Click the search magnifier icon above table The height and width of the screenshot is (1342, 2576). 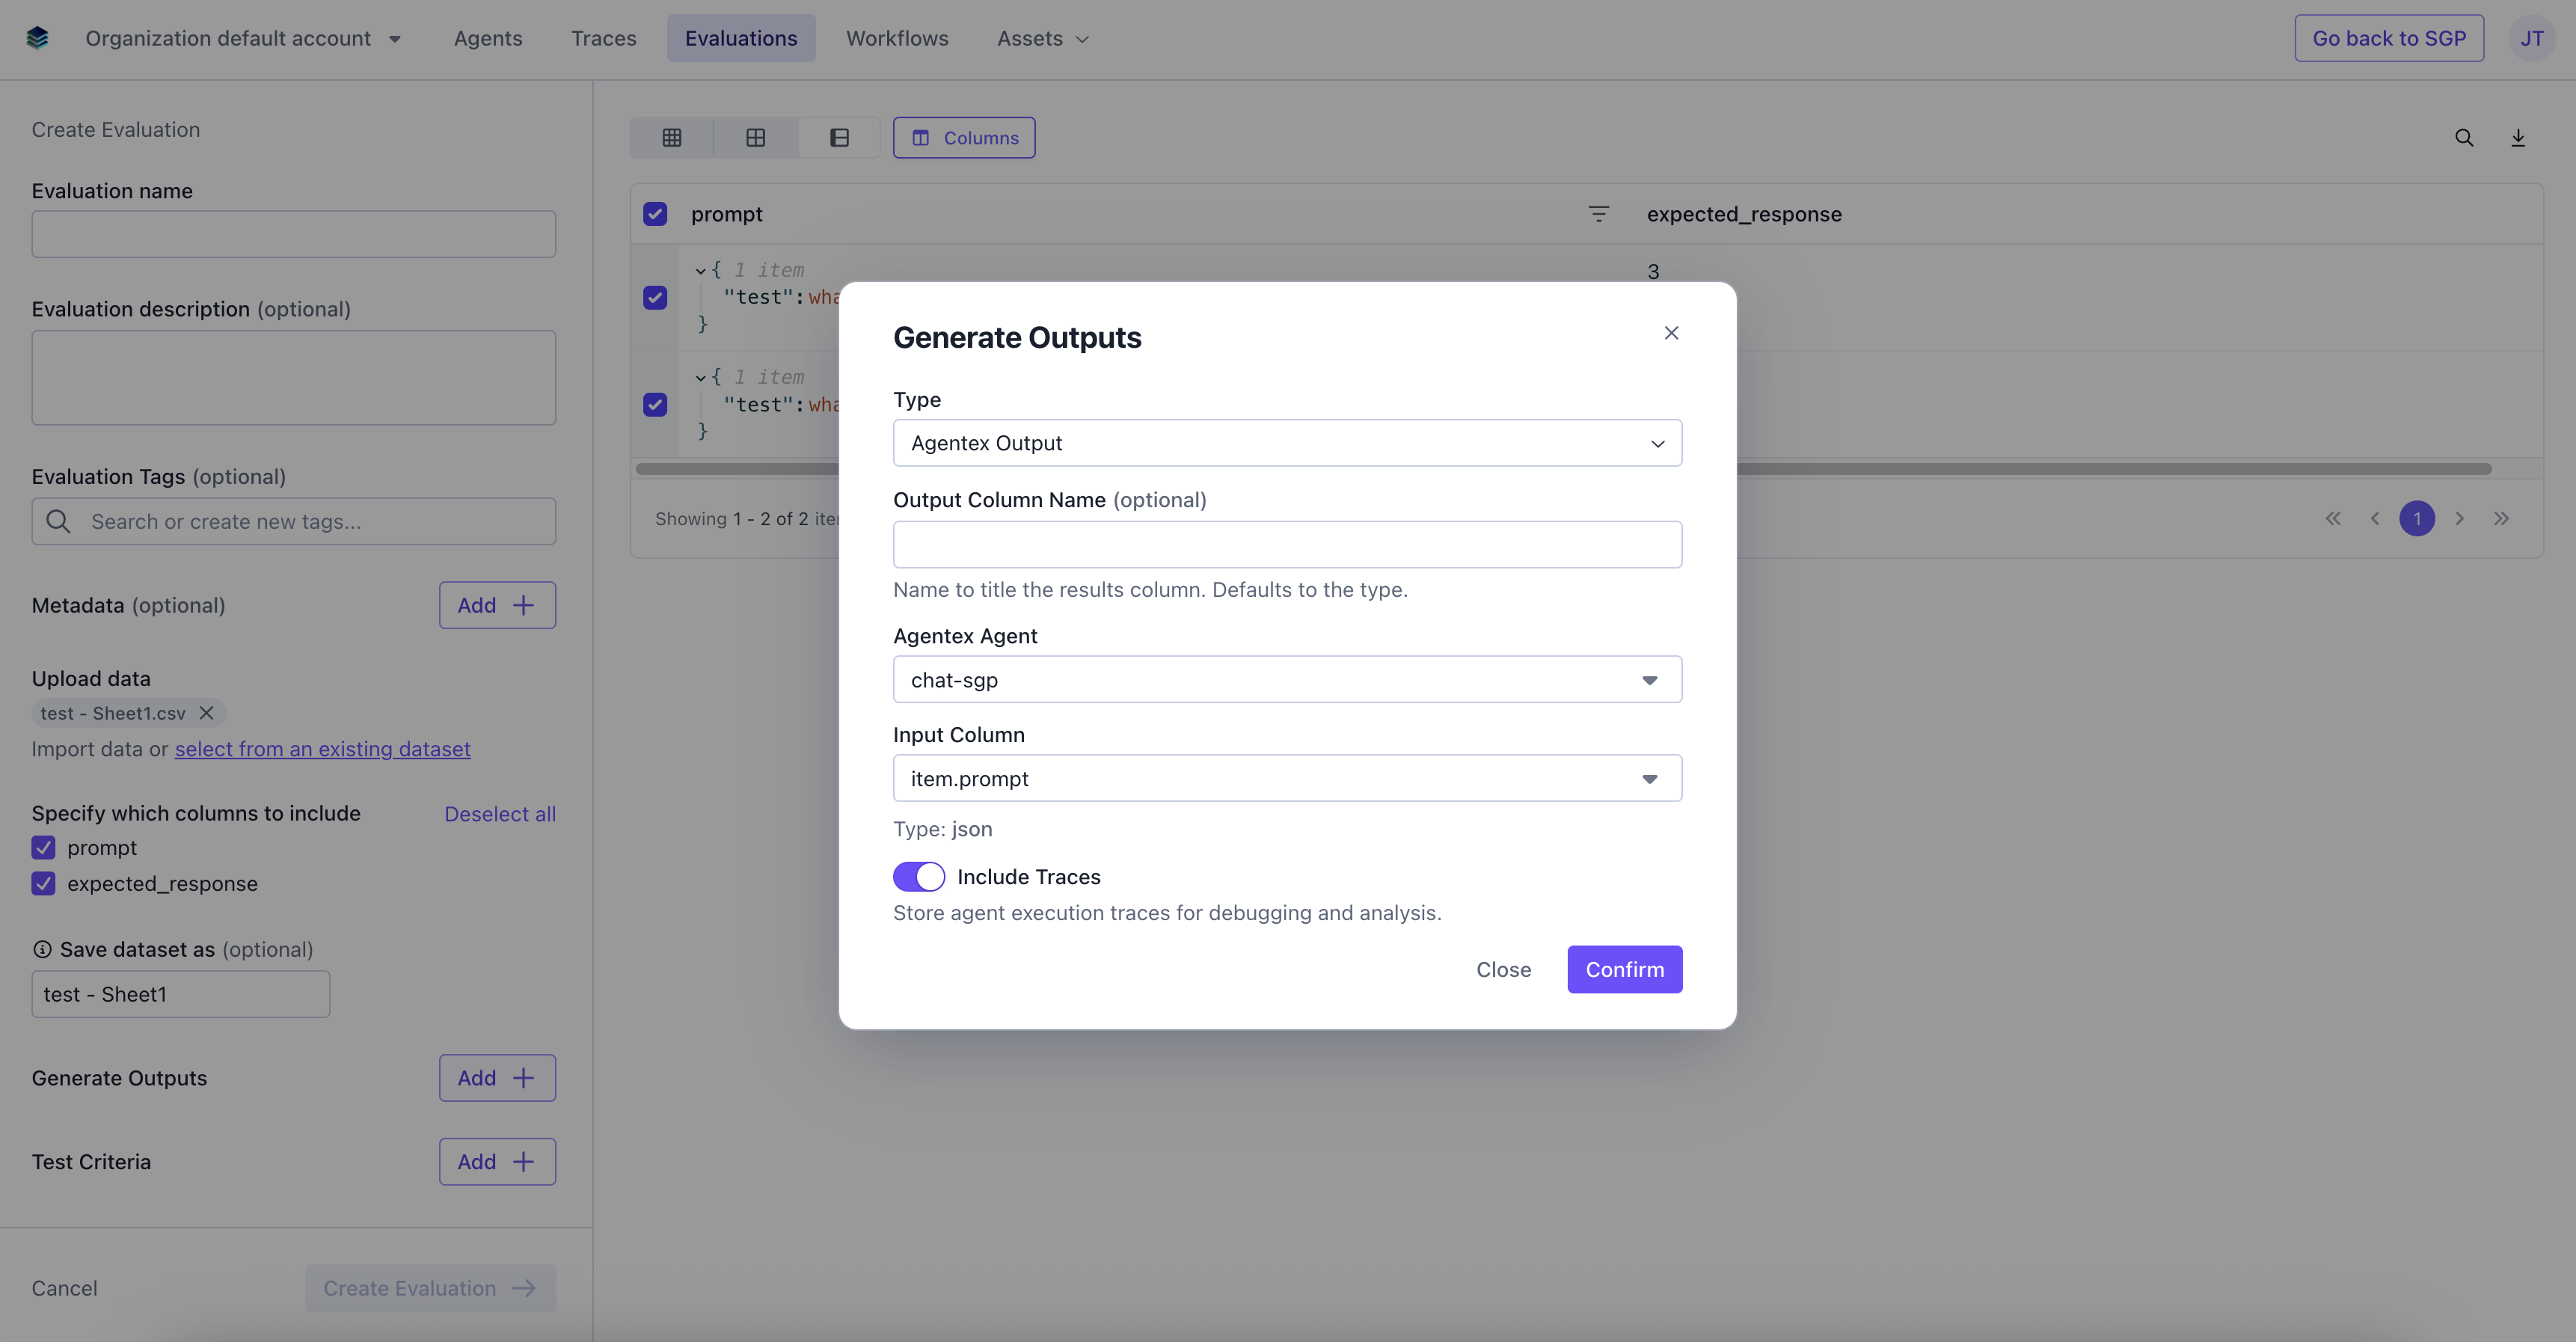click(2464, 138)
